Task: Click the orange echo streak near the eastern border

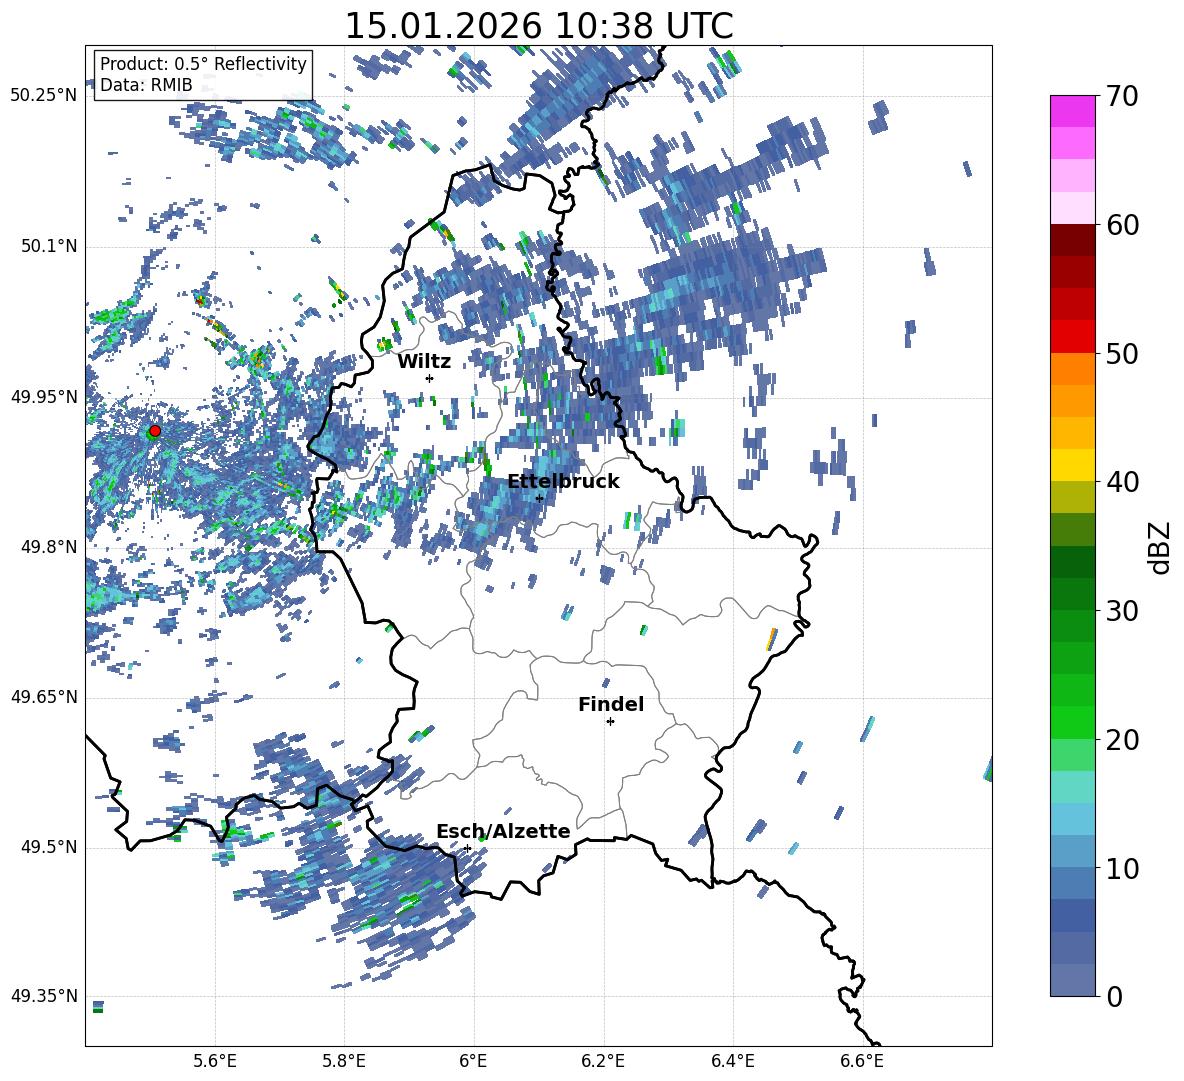Action: pos(771,639)
